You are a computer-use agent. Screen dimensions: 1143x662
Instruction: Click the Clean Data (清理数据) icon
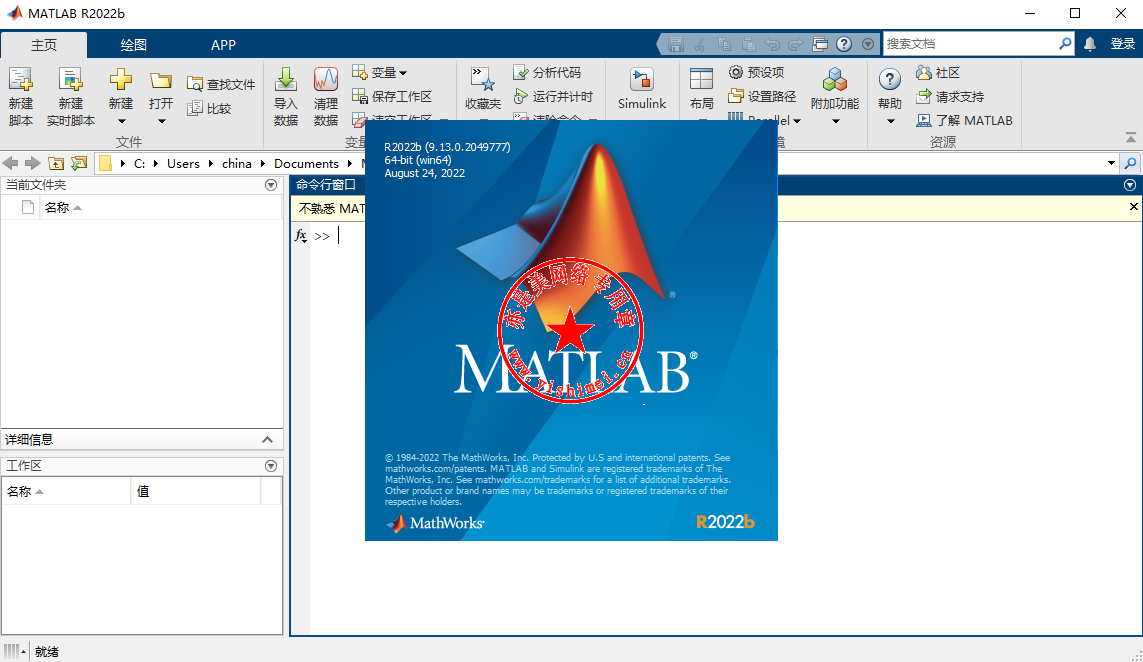[x=326, y=79]
